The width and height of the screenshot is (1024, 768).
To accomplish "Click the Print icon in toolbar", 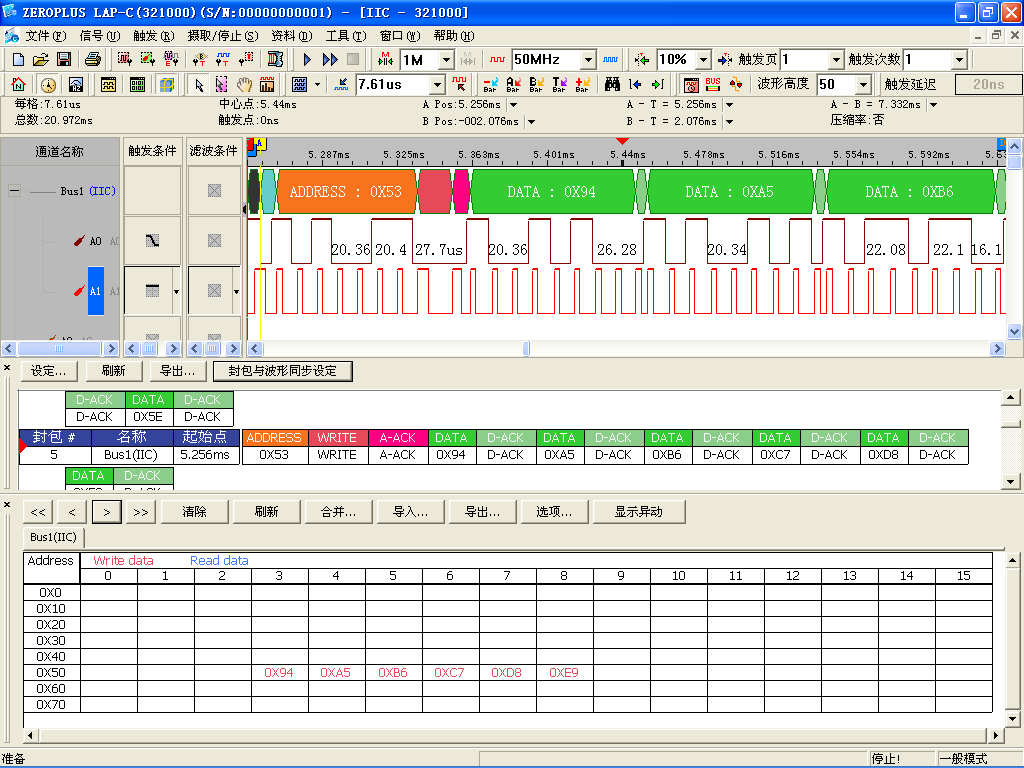I will click(x=92, y=60).
